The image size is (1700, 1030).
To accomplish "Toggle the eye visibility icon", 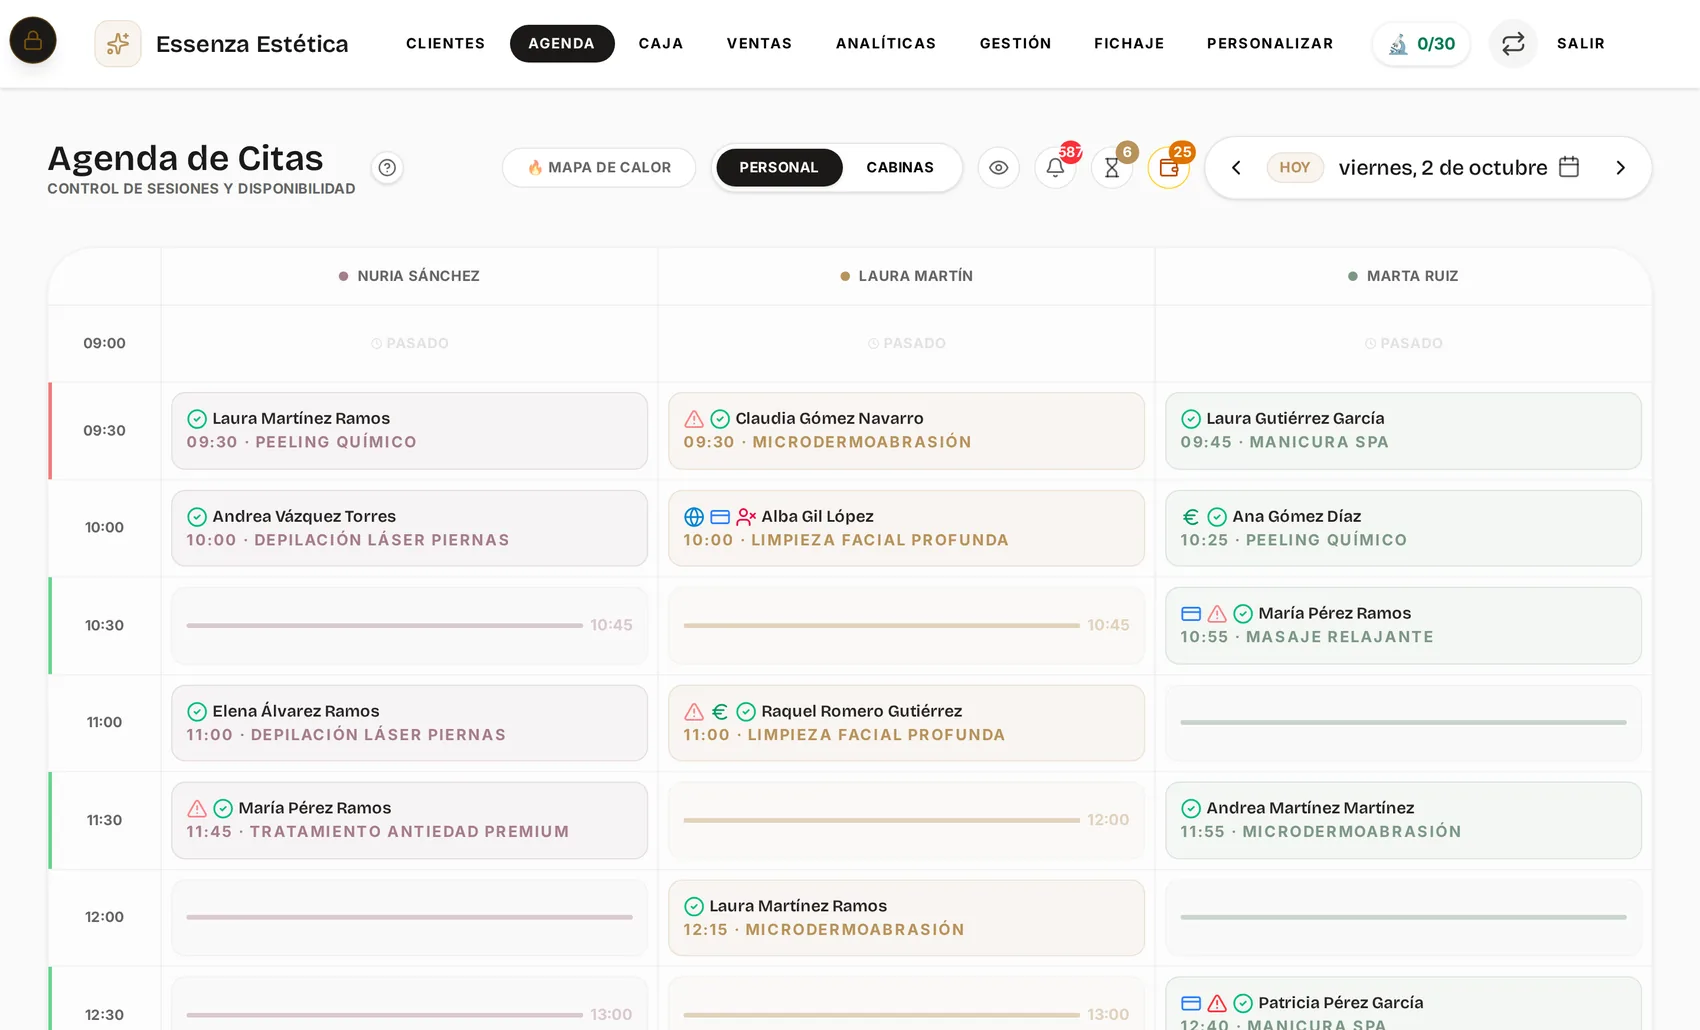I will pos(998,168).
